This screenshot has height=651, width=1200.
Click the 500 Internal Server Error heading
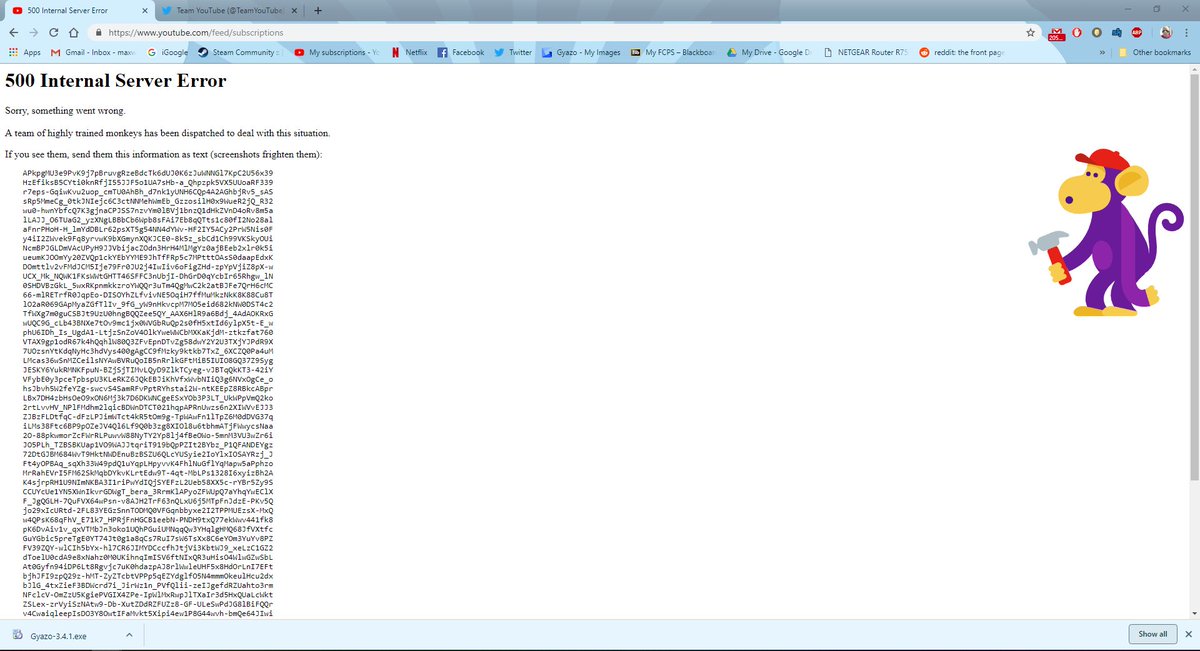pyautogui.click(x=116, y=81)
